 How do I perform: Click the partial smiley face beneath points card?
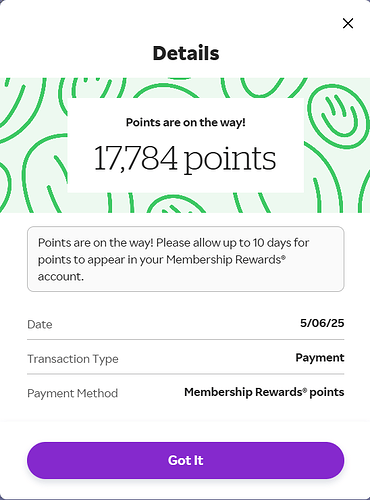(x=177, y=204)
